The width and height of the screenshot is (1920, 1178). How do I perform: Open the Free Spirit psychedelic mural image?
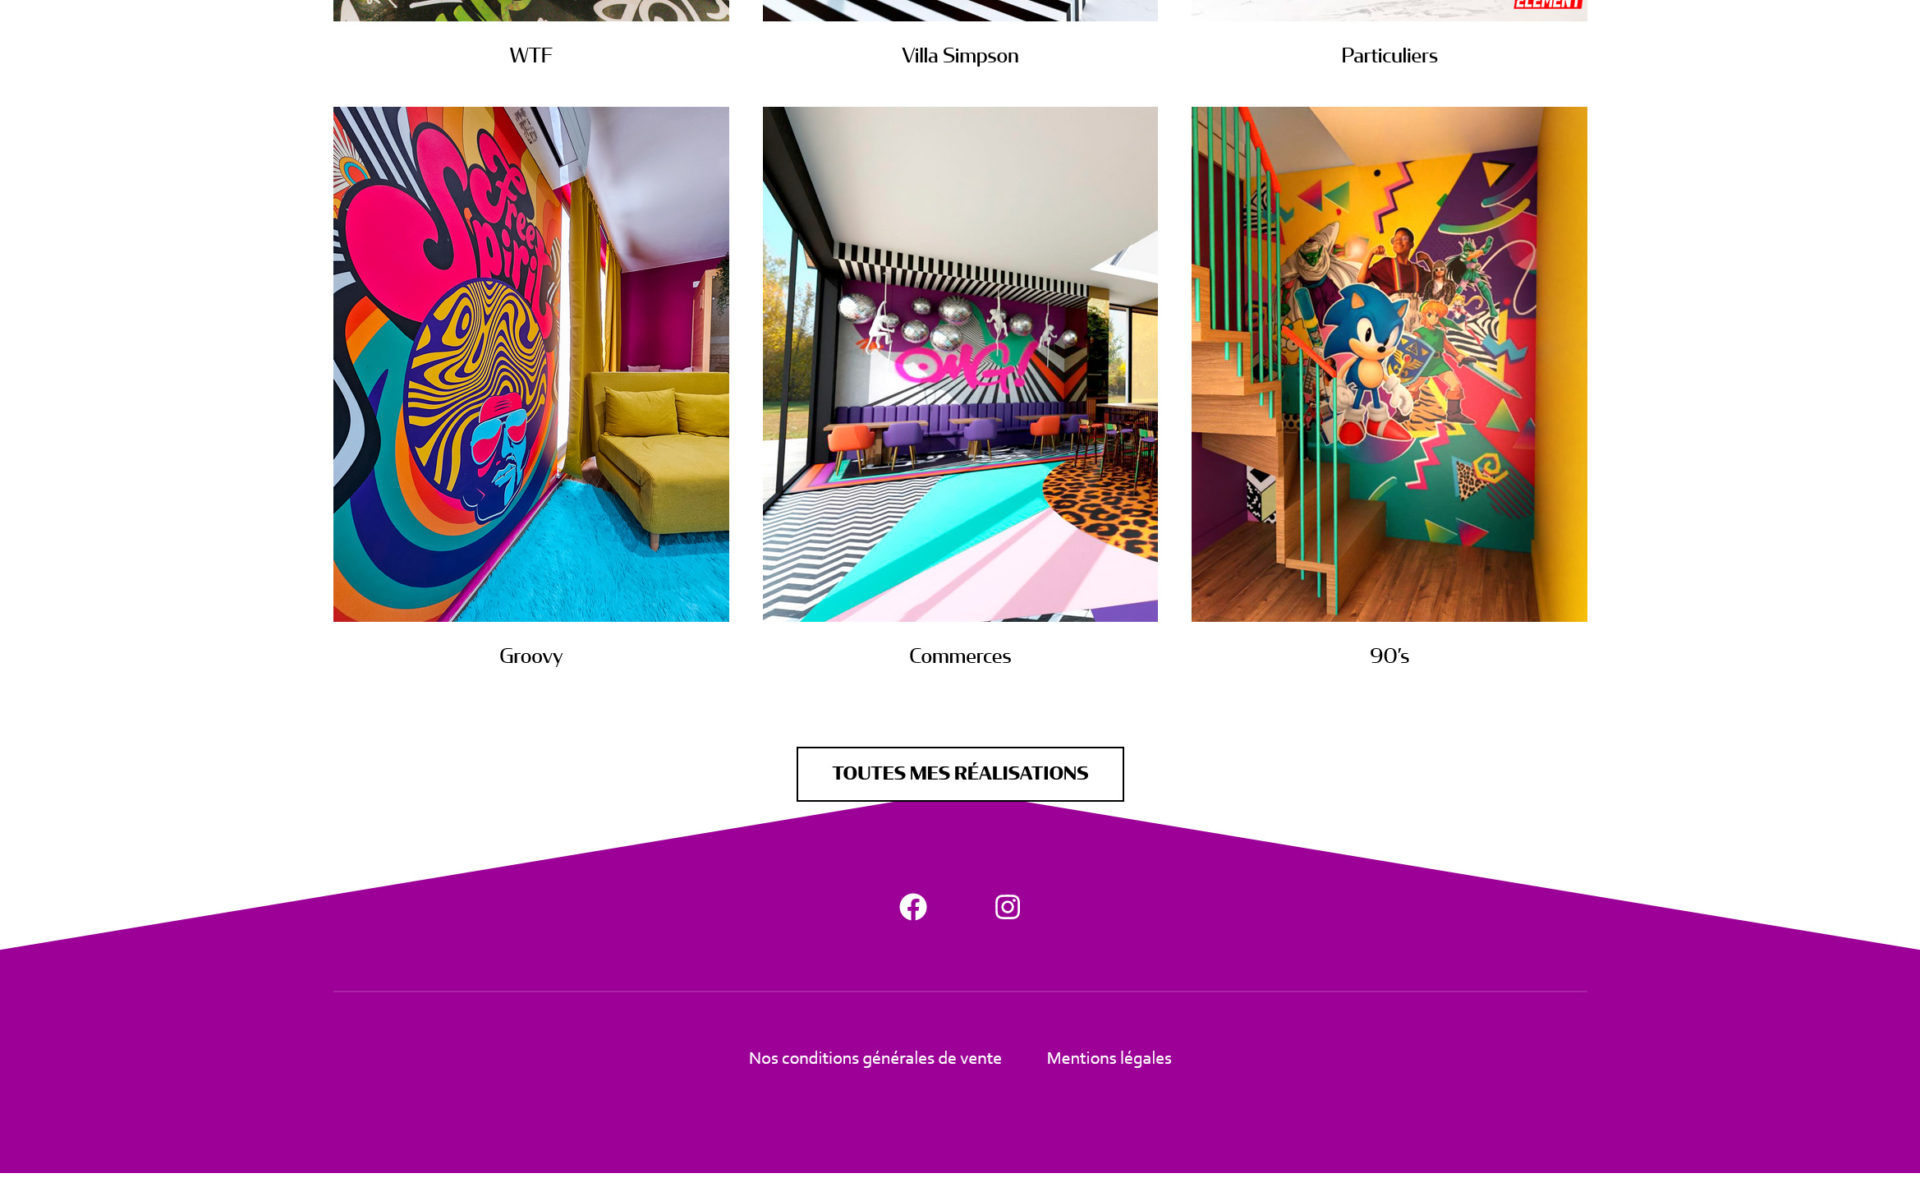point(531,364)
